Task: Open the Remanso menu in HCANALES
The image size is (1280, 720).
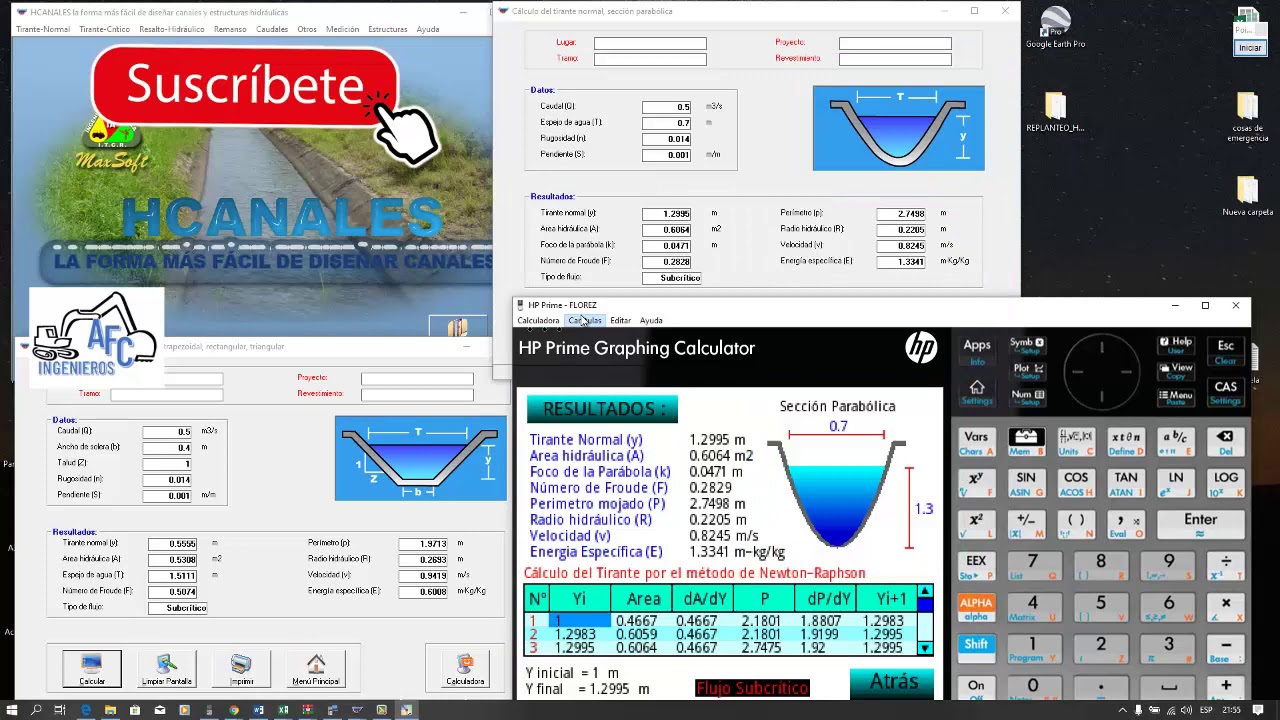Action: [x=230, y=29]
